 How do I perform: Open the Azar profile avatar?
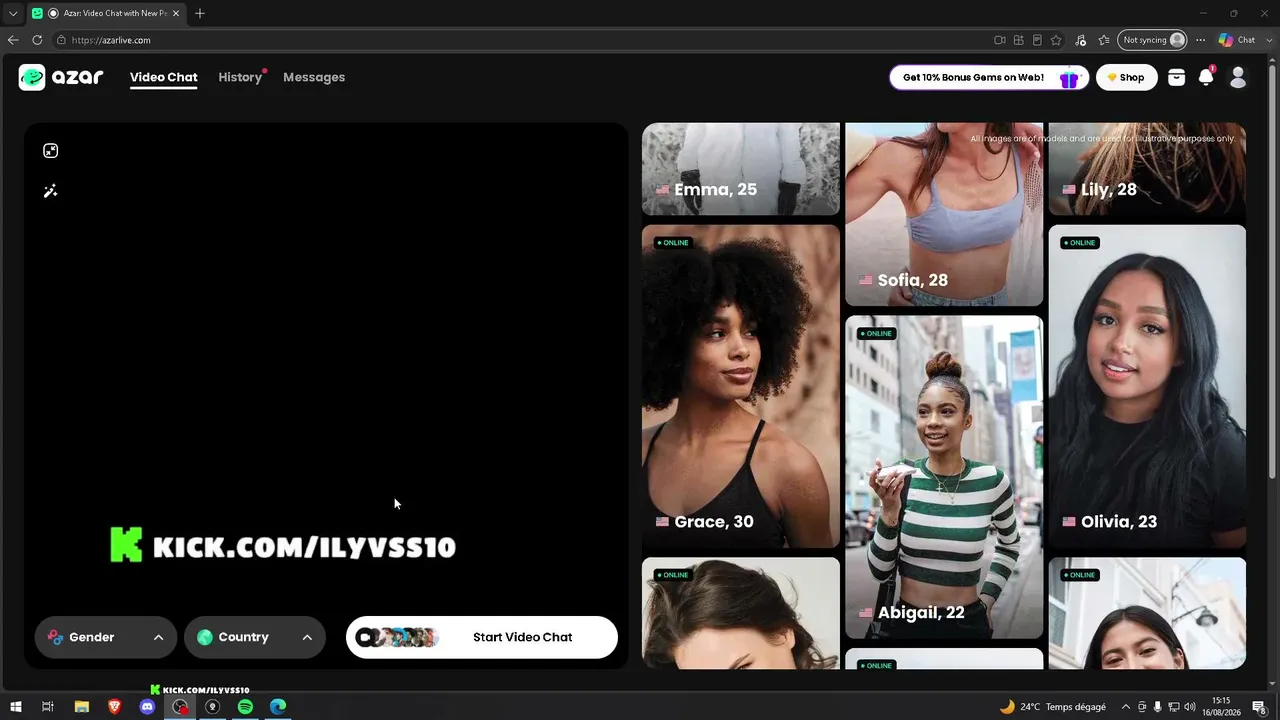1238,77
